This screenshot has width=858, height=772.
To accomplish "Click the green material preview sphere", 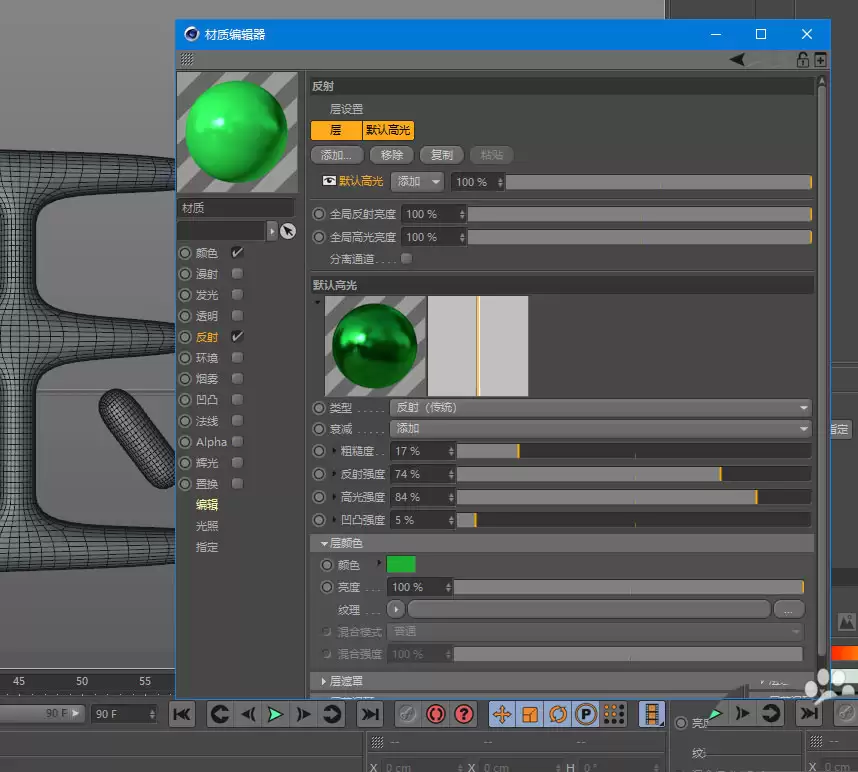I will coord(237,130).
